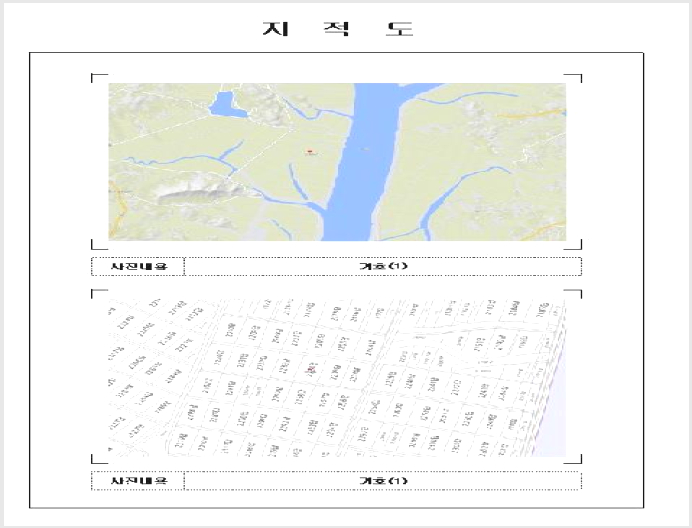Select the 사진내용 cell under the parcel map
This screenshot has width=692, height=528.
tap(138, 481)
